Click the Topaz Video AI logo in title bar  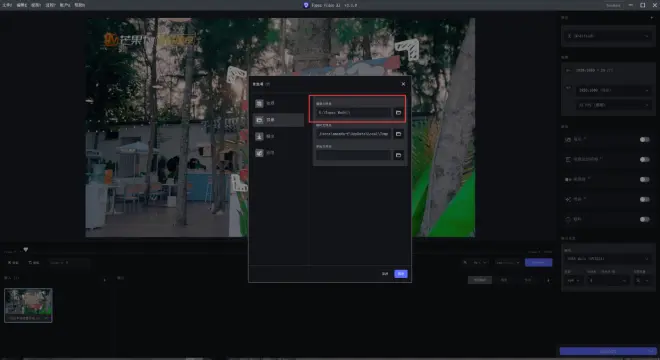click(306, 5)
